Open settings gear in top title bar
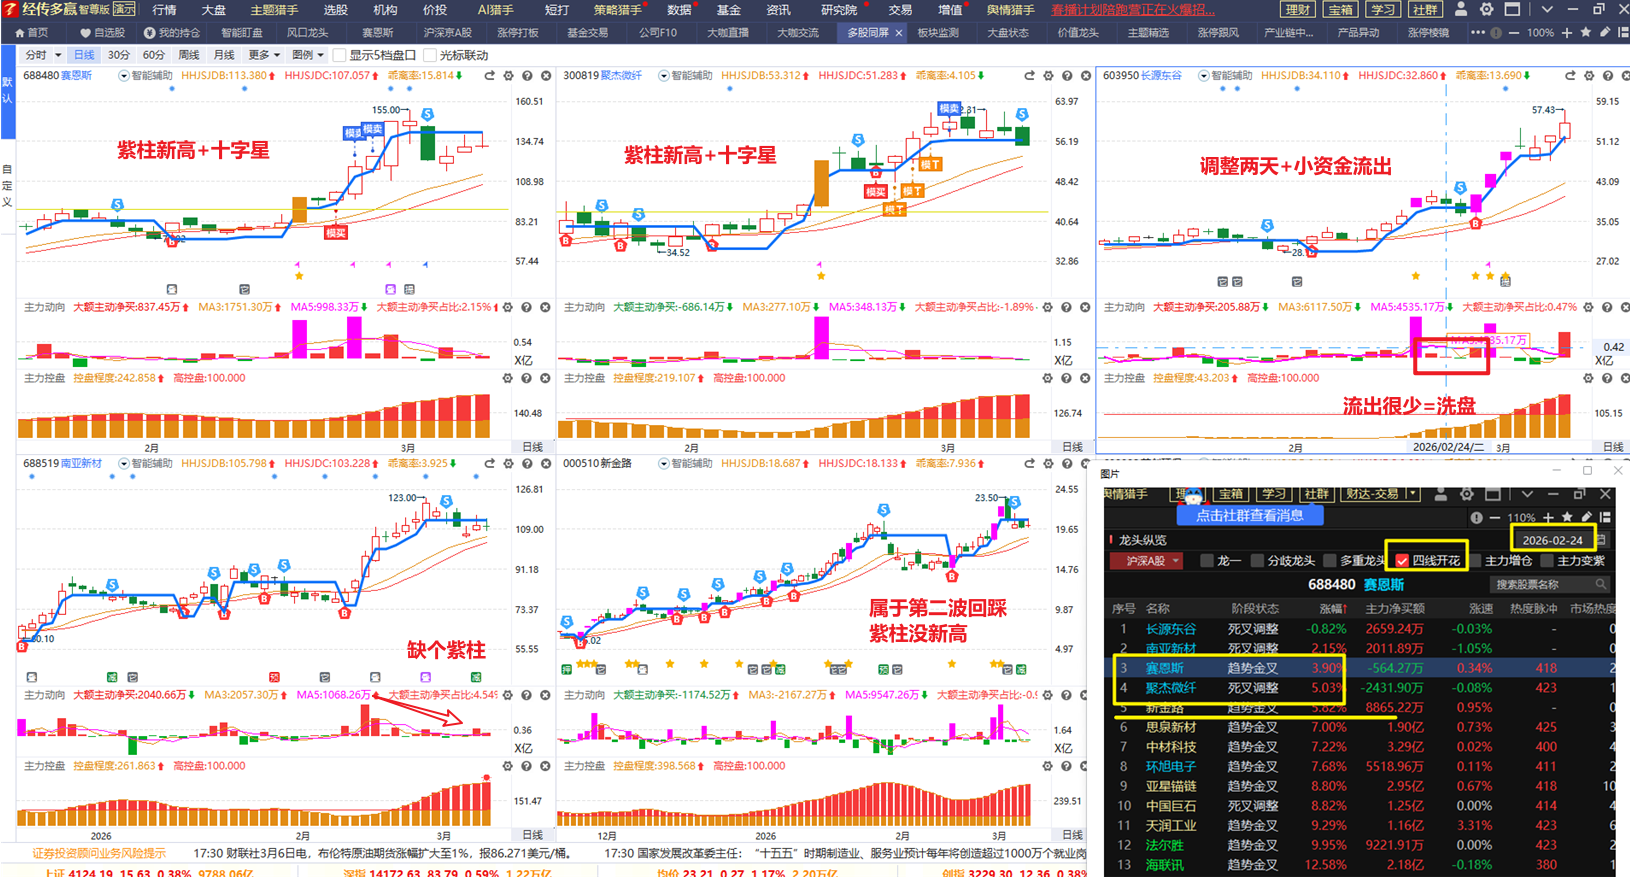Viewport: 1630px width, 885px height. (x=1487, y=9)
